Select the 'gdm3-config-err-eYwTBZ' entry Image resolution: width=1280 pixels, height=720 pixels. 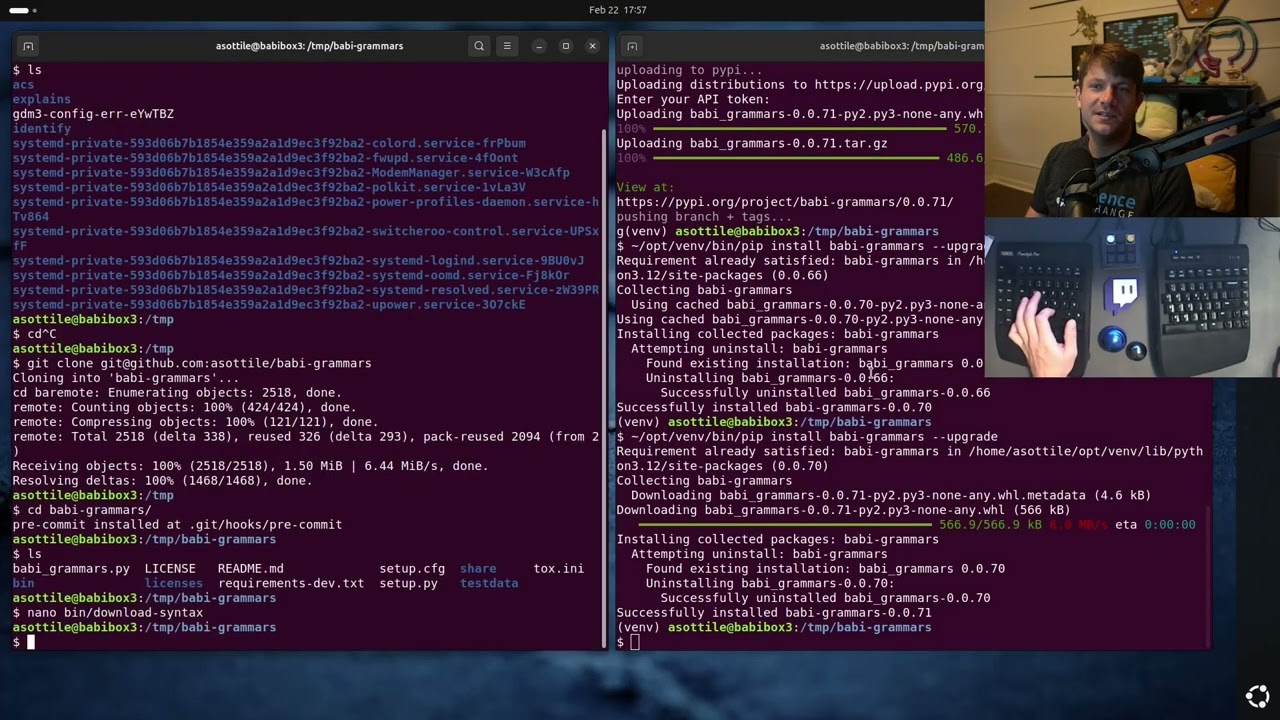[93, 114]
